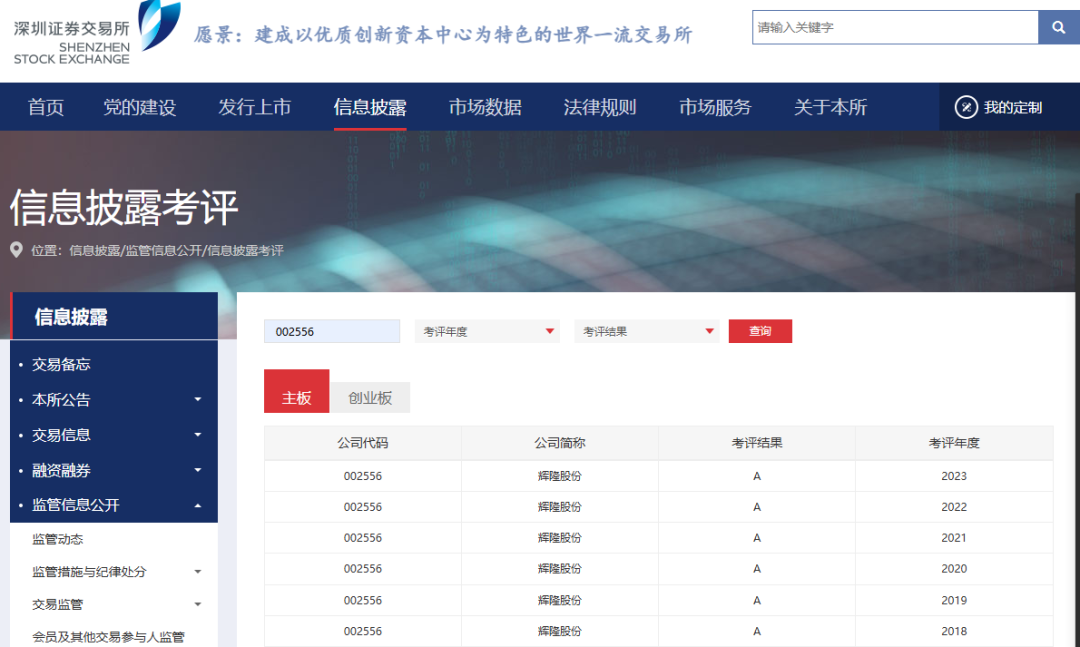This screenshot has height=647, width=1080.
Task: Click the red 查询 button
Action: 760,331
